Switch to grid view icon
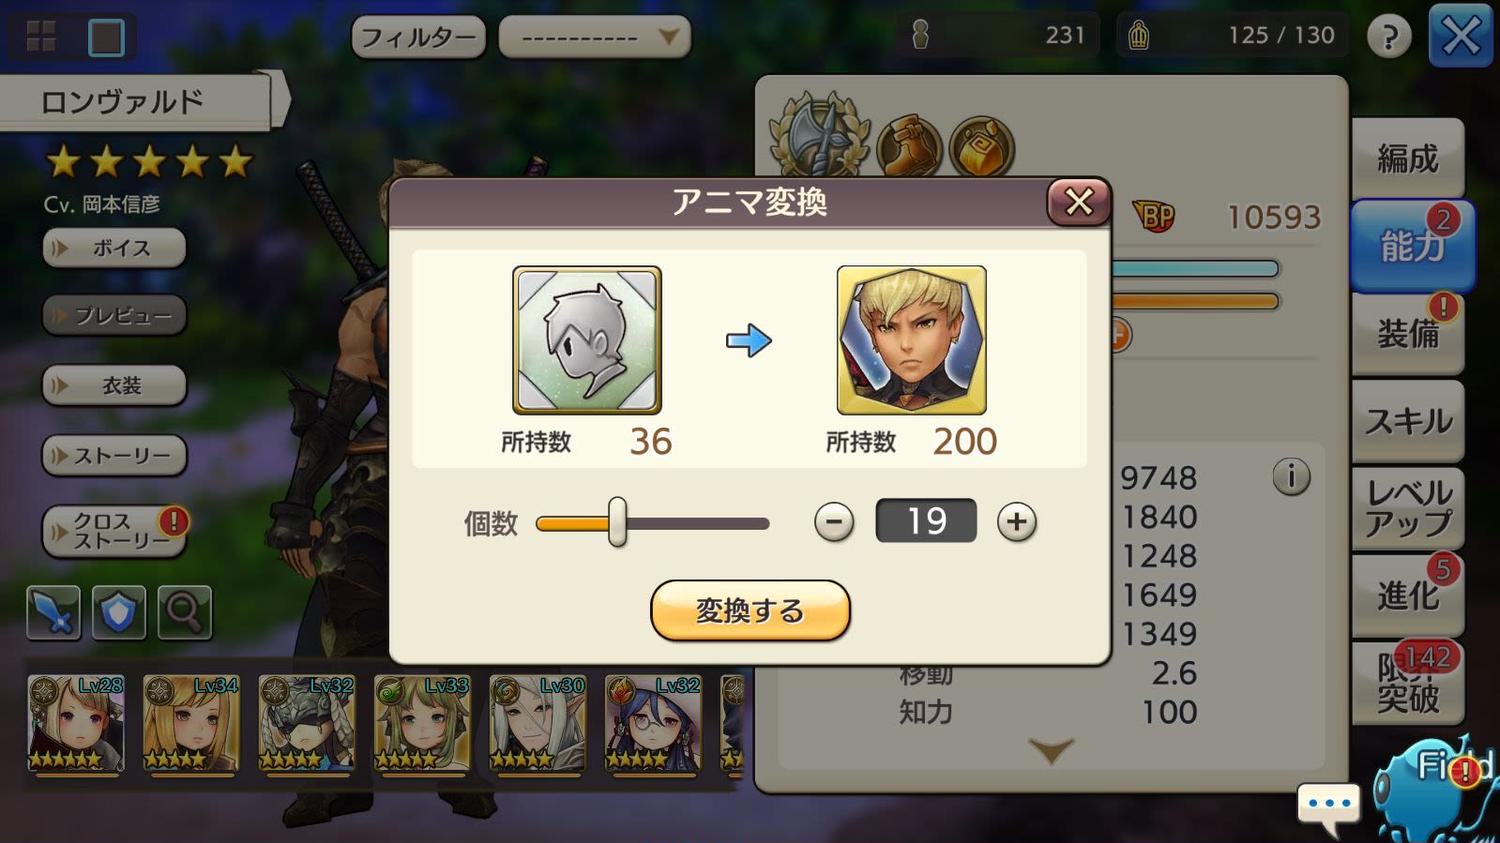 pos(41,37)
